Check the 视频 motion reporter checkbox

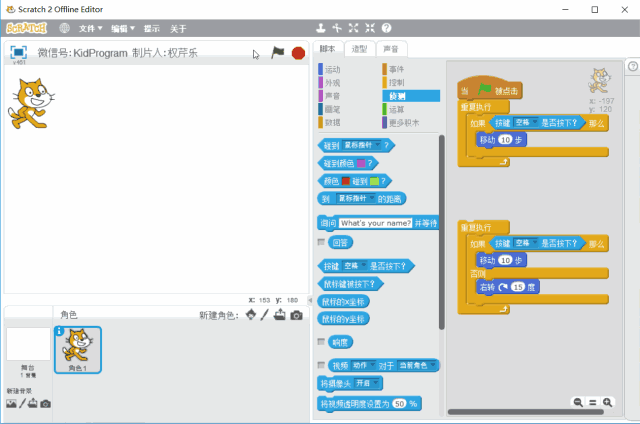point(321,365)
